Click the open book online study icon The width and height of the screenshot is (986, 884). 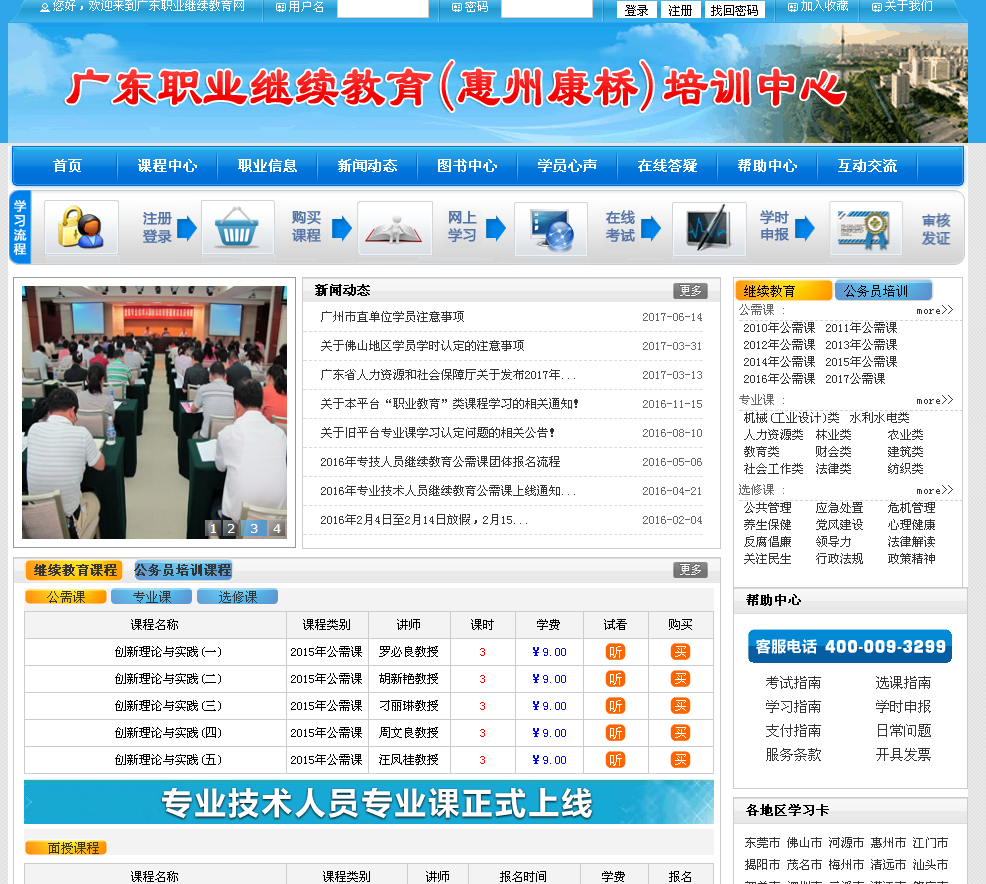click(x=394, y=228)
